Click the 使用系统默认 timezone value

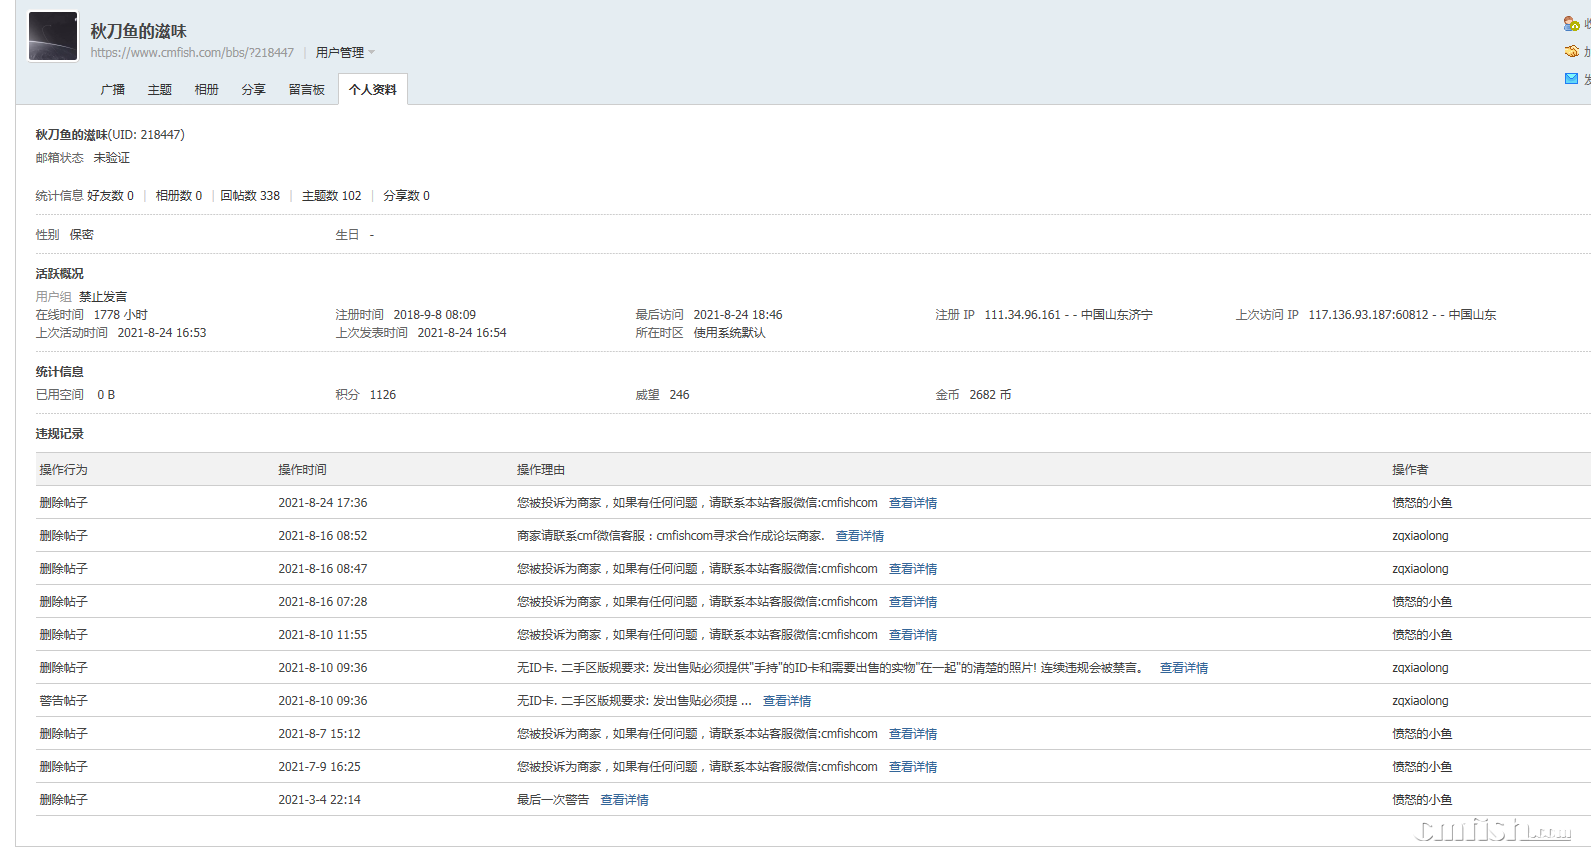(x=729, y=333)
